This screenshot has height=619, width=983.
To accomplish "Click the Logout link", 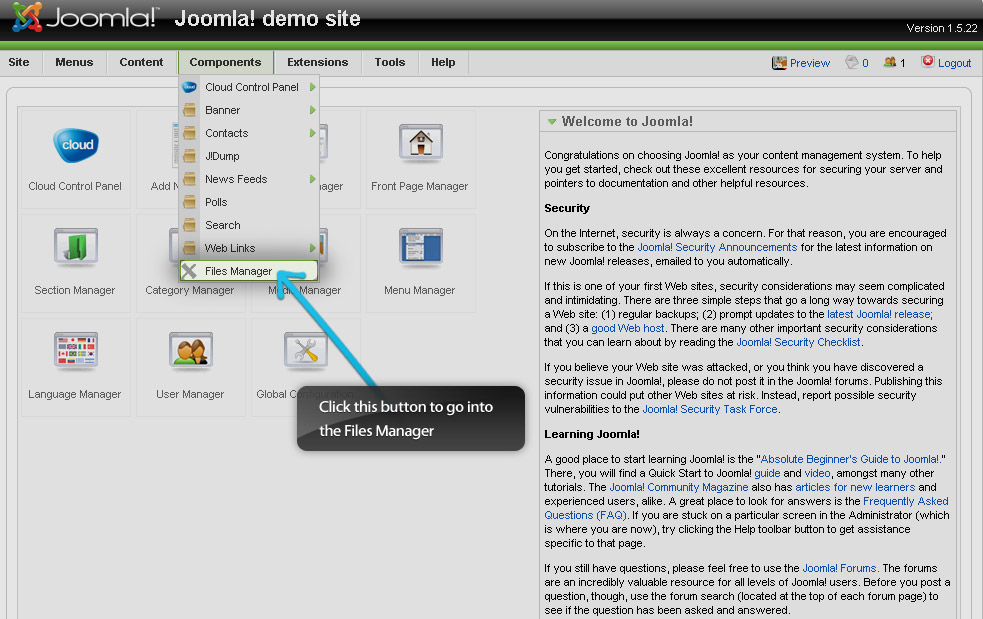I will click(954, 63).
